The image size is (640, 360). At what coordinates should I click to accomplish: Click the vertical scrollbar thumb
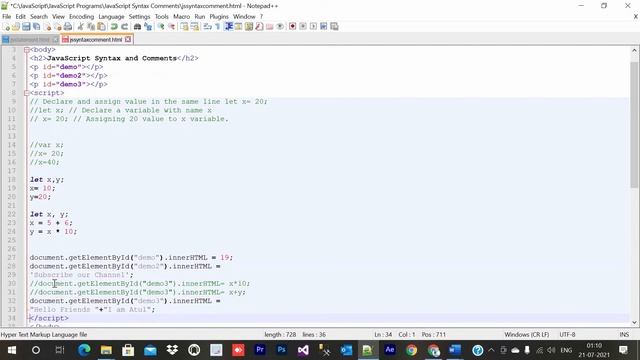634,124
